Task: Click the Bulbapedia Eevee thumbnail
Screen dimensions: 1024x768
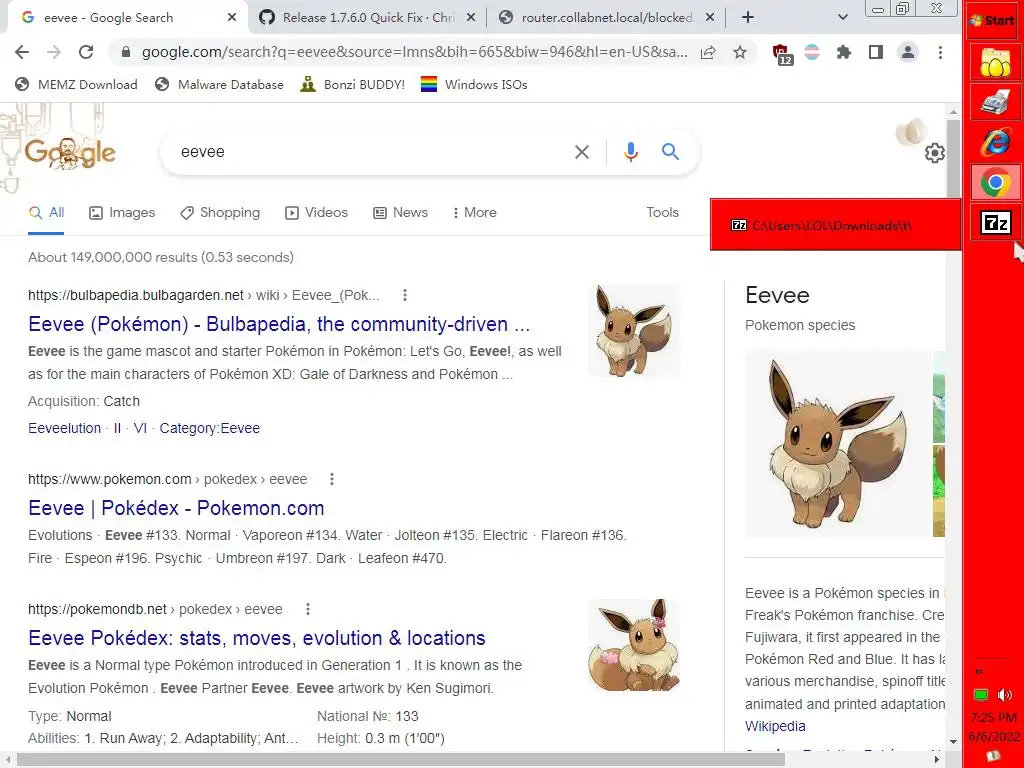Action: point(634,330)
